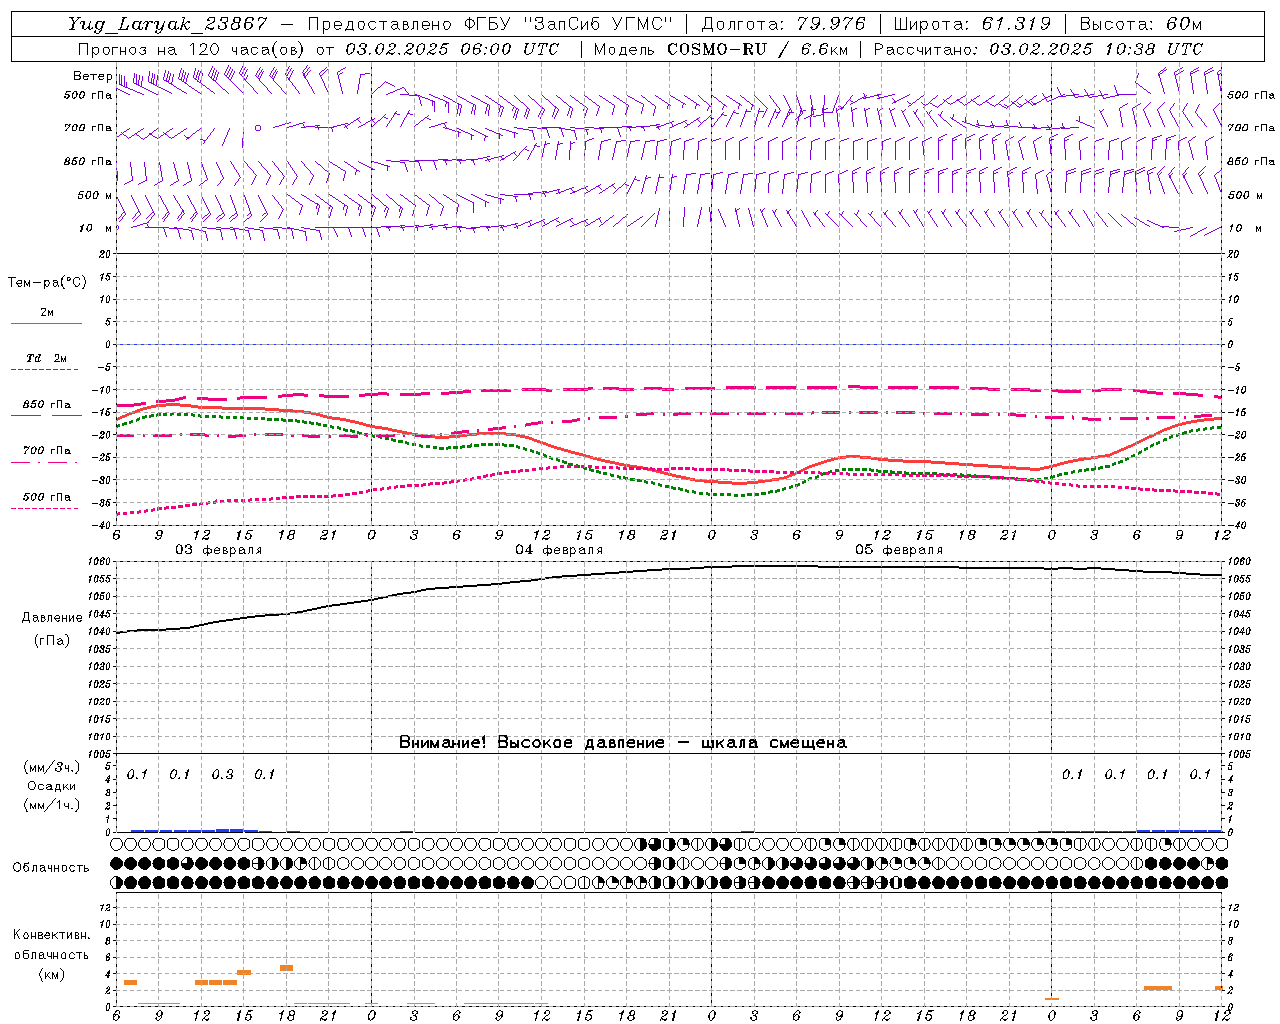Image resolution: width=1280 pixels, height=1024 pixels.
Task: Click the highest orange convective bar on February 3
Action: coord(286,968)
